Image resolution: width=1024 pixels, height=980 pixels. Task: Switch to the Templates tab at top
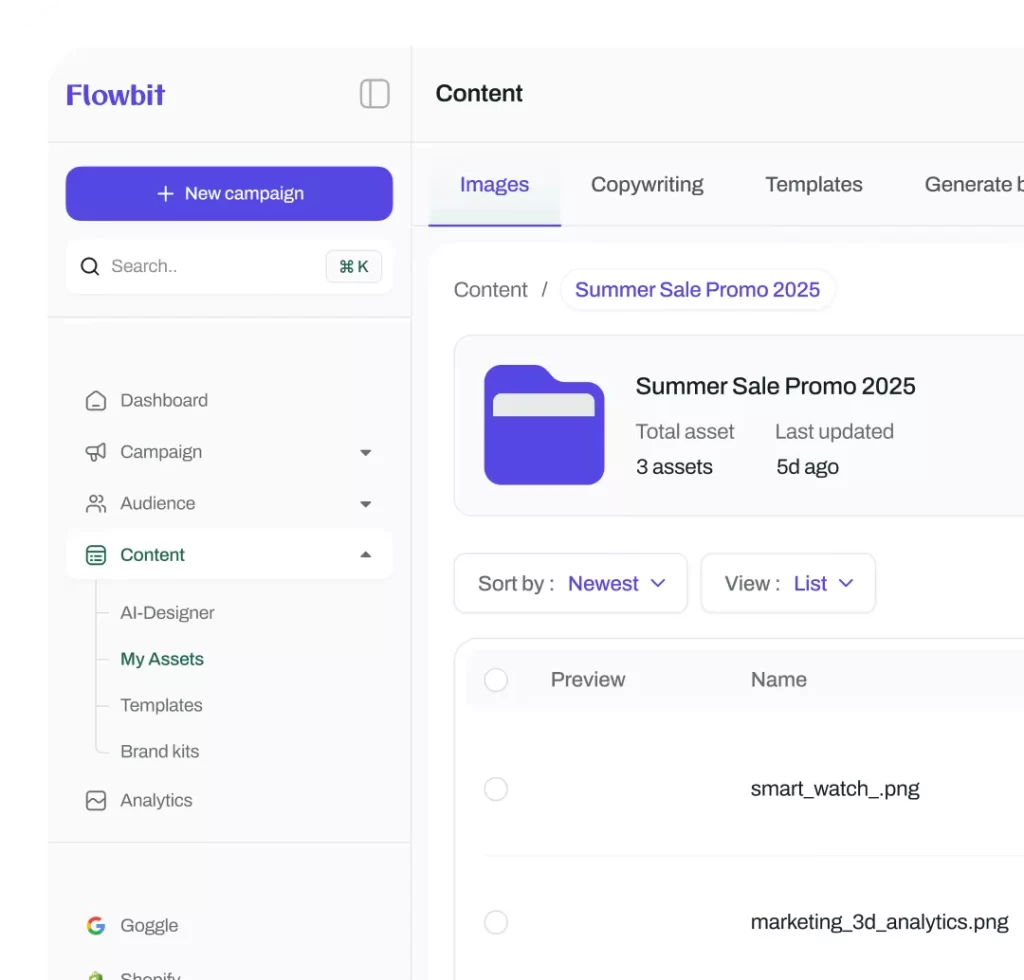(814, 185)
